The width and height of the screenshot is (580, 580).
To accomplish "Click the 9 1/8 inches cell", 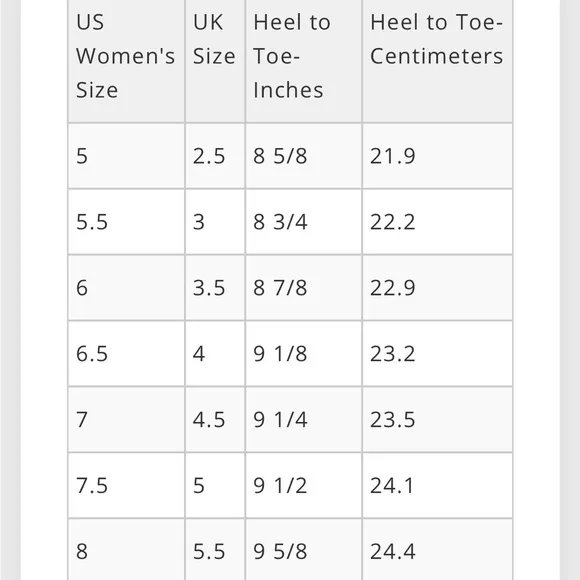I will click(x=303, y=353).
